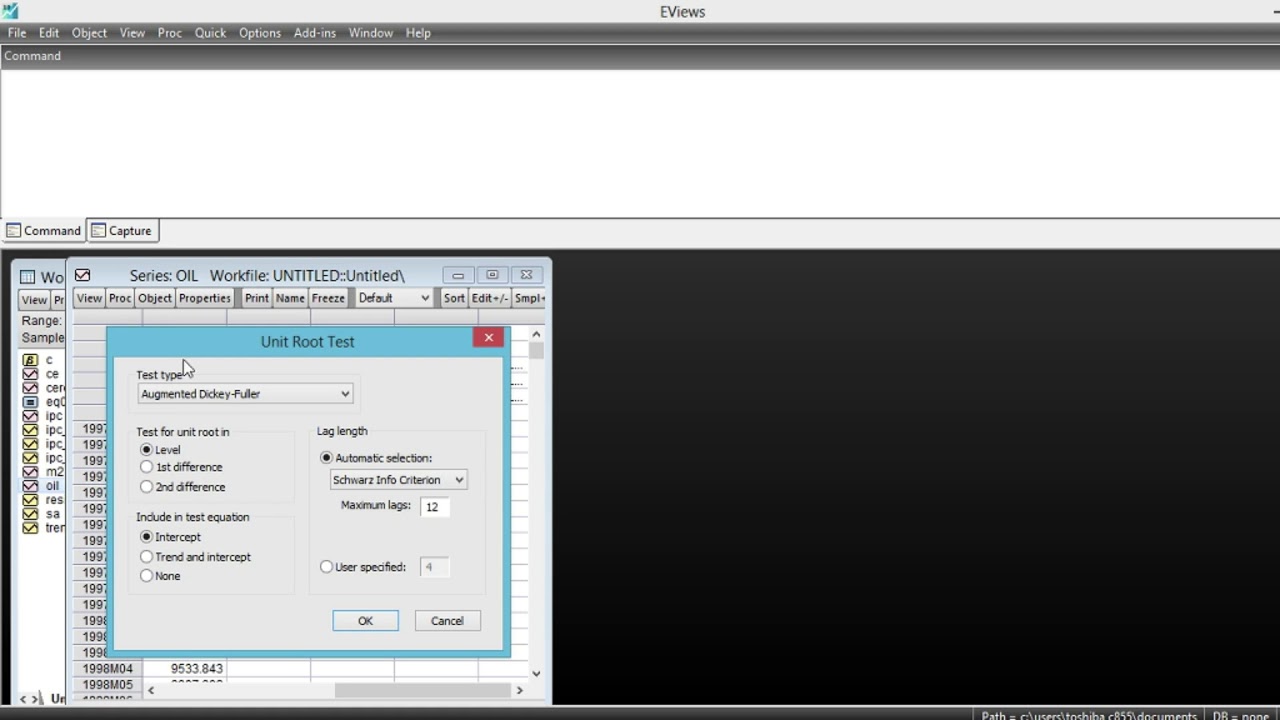Open the Proc menu in menu bar
The width and height of the screenshot is (1280, 720).
point(170,33)
